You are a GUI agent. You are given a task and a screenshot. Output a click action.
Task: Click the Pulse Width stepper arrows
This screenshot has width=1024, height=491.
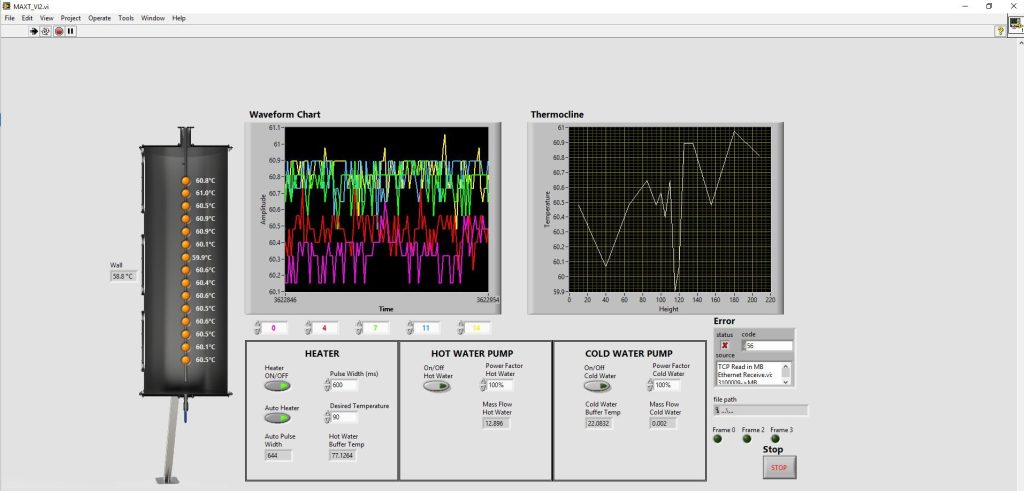coord(327,385)
